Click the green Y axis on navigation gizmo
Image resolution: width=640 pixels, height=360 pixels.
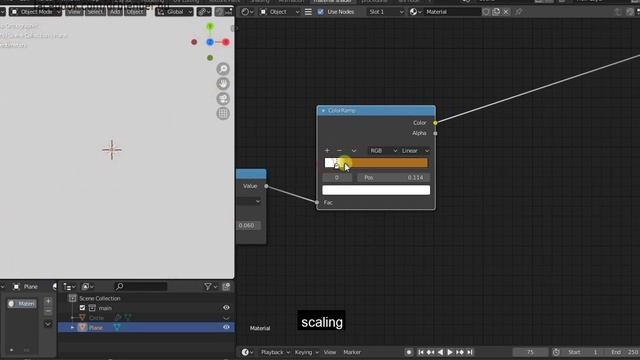210,27
